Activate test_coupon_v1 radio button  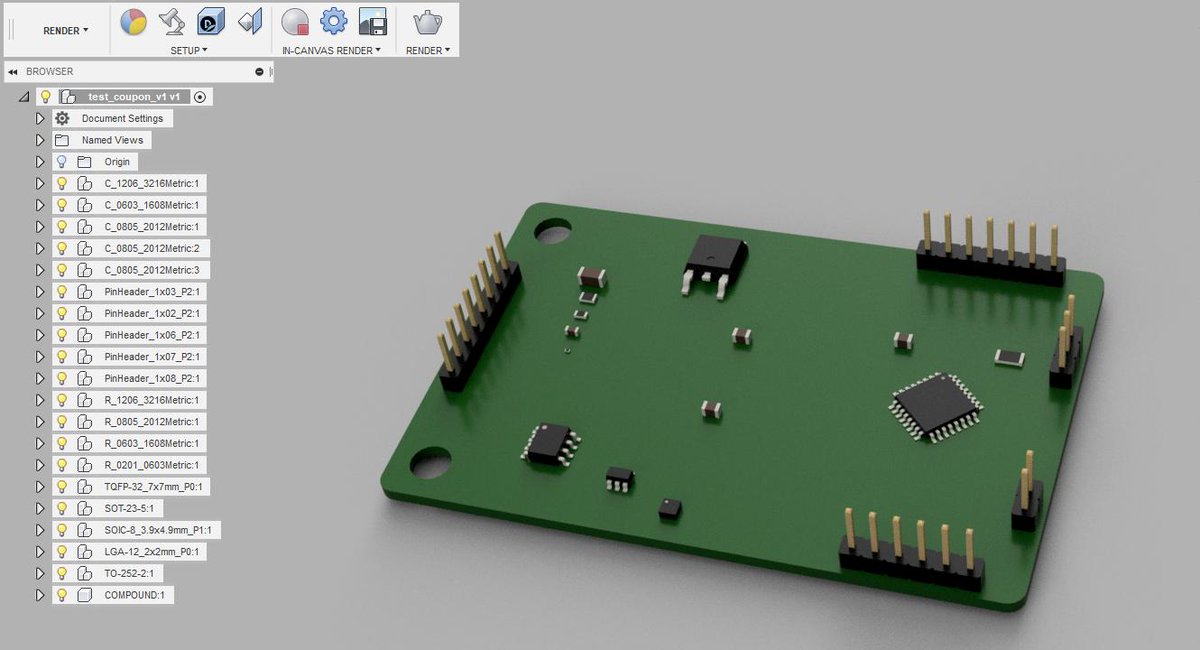coord(200,97)
